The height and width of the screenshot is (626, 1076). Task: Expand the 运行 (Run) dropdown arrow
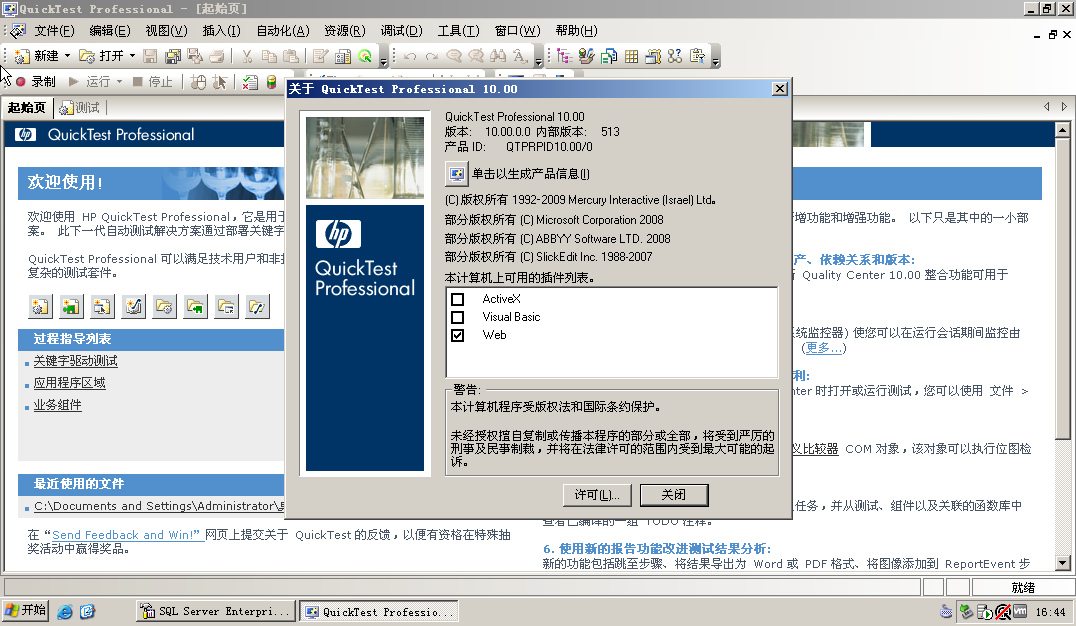(x=119, y=82)
